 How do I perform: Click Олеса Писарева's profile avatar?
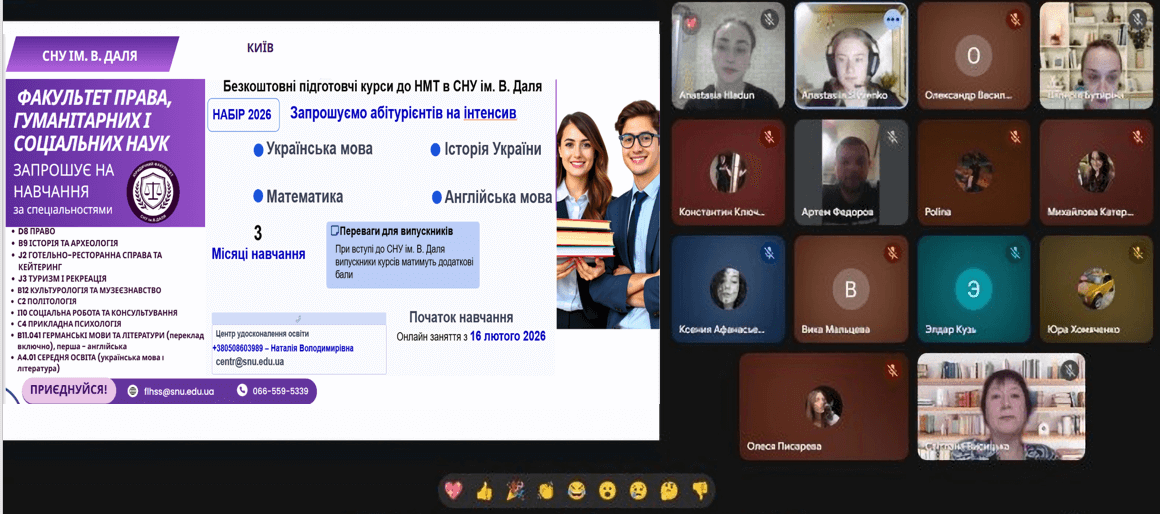[x=823, y=406]
